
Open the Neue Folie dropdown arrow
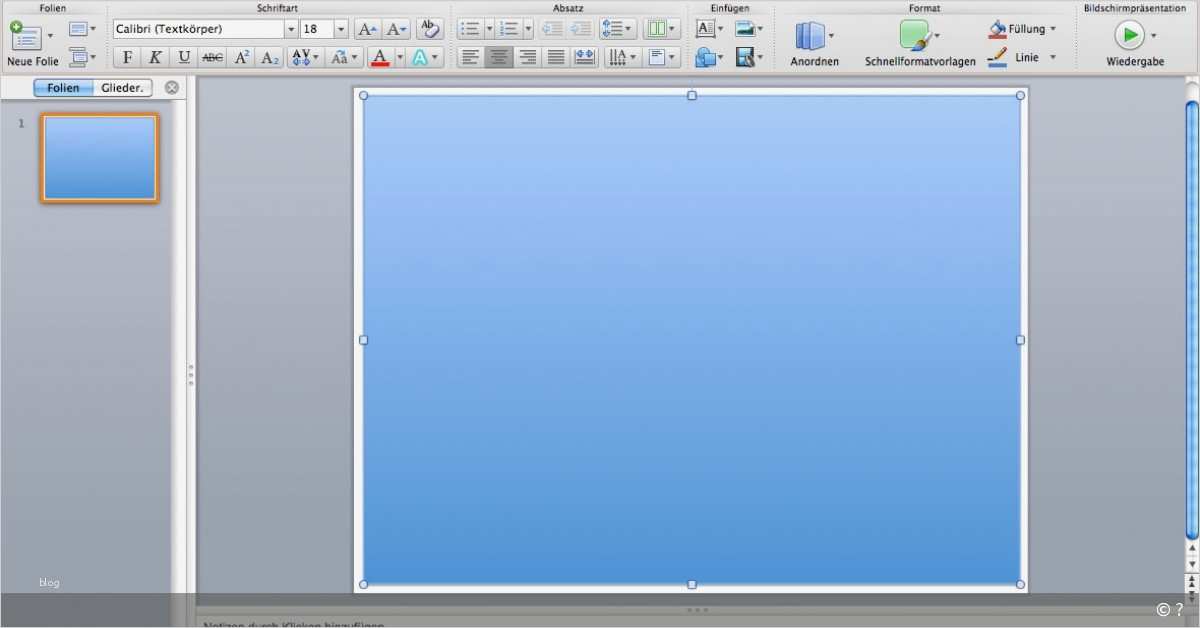[51, 36]
